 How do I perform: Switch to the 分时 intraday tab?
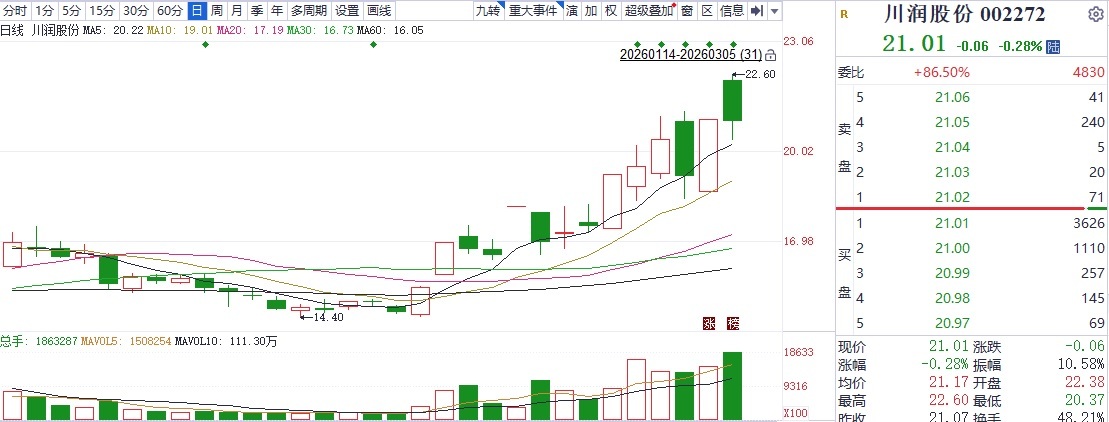(x=15, y=11)
